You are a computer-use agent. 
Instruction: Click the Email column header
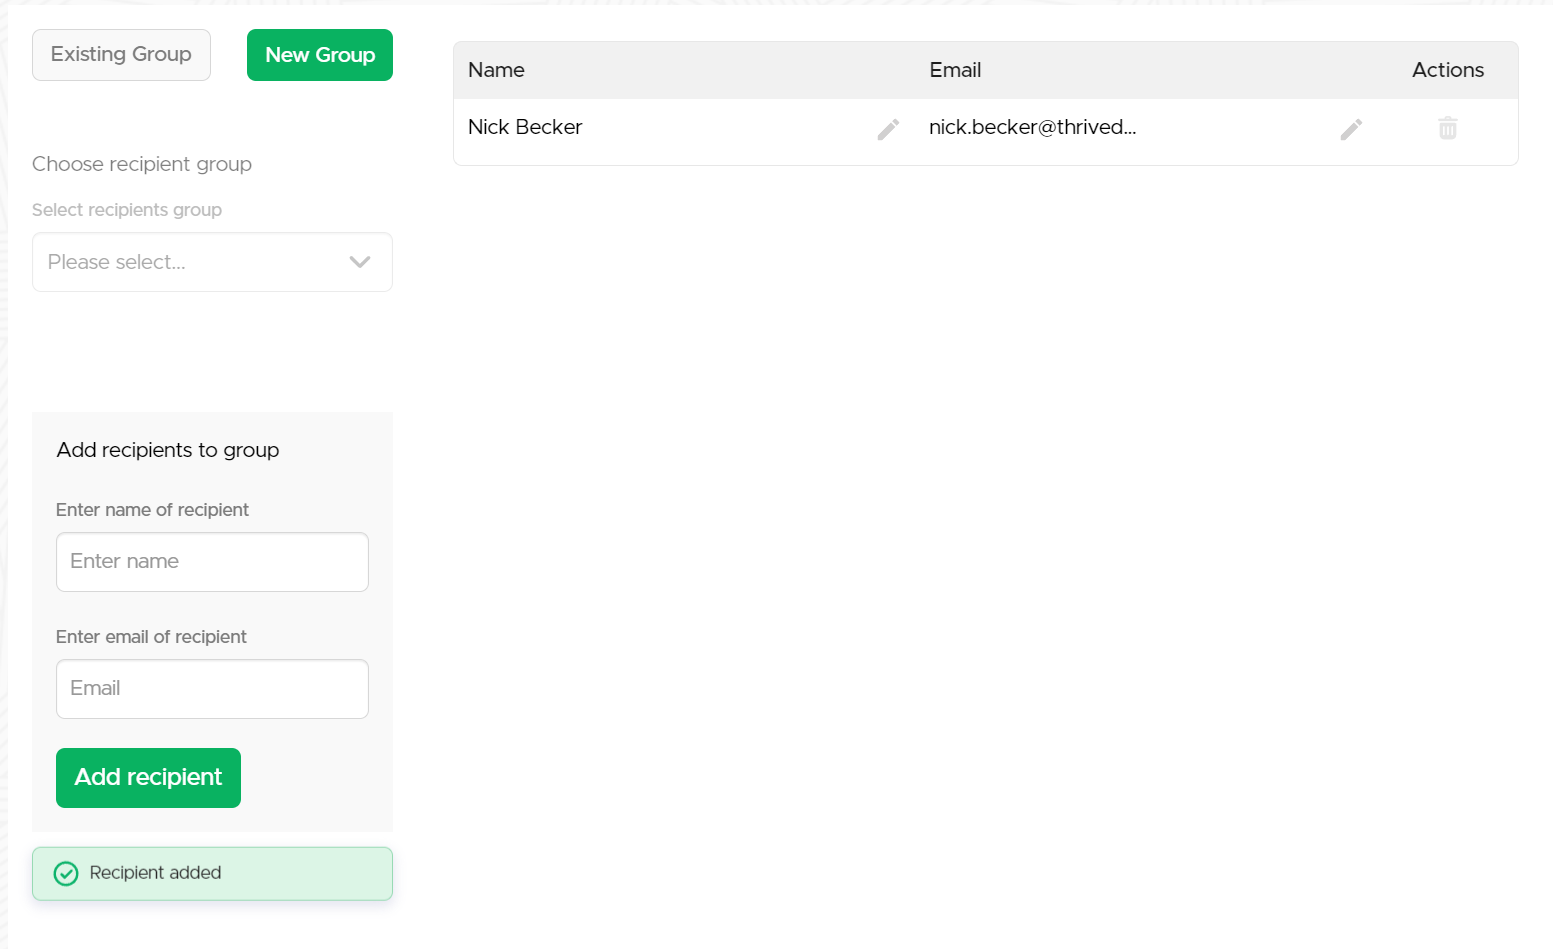[x=955, y=70]
